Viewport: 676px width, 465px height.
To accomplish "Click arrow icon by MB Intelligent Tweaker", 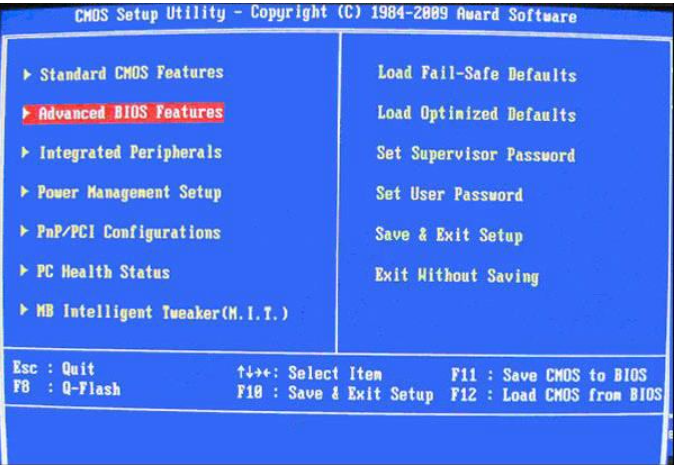I will pyautogui.click(x=25, y=310).
